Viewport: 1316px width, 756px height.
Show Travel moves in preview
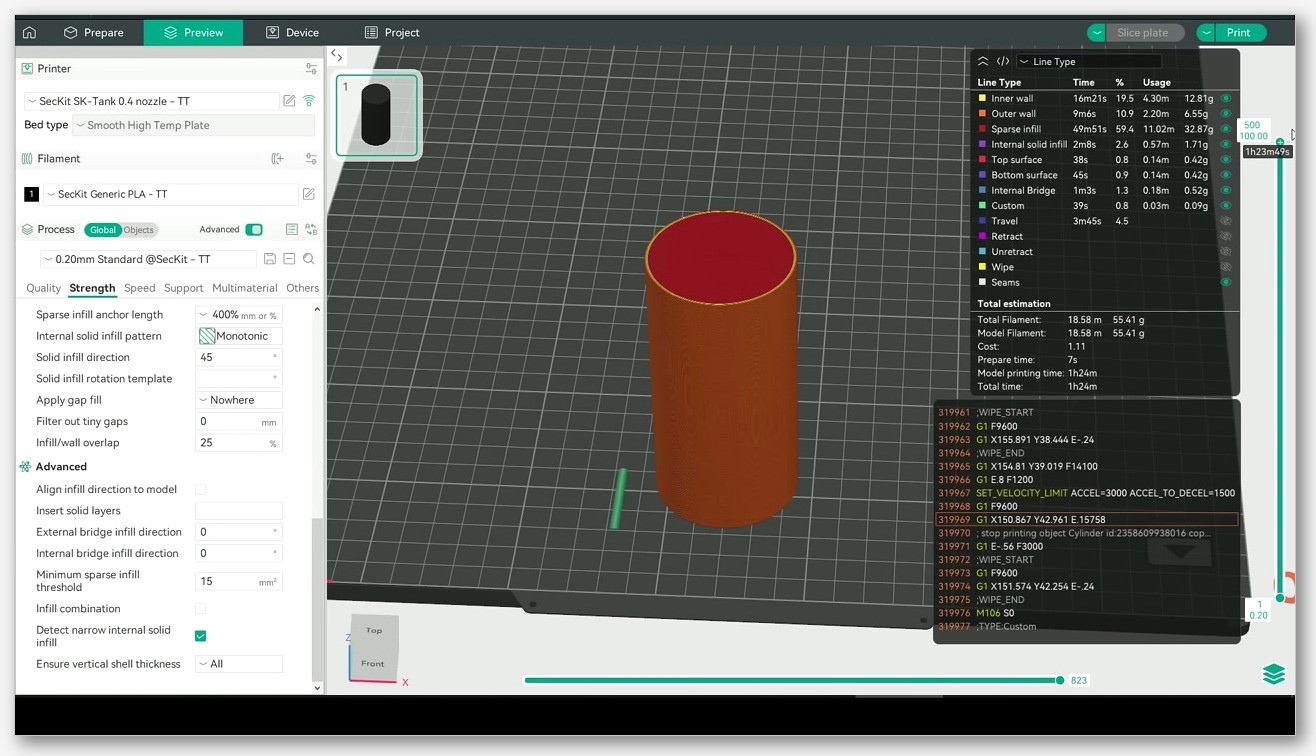click(1225, 221)
